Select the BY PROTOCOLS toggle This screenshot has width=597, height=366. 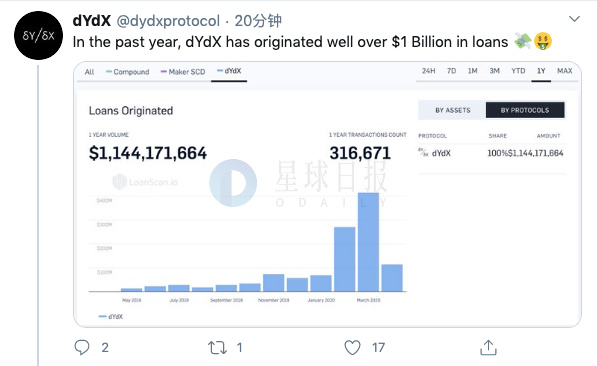(525, 110)
